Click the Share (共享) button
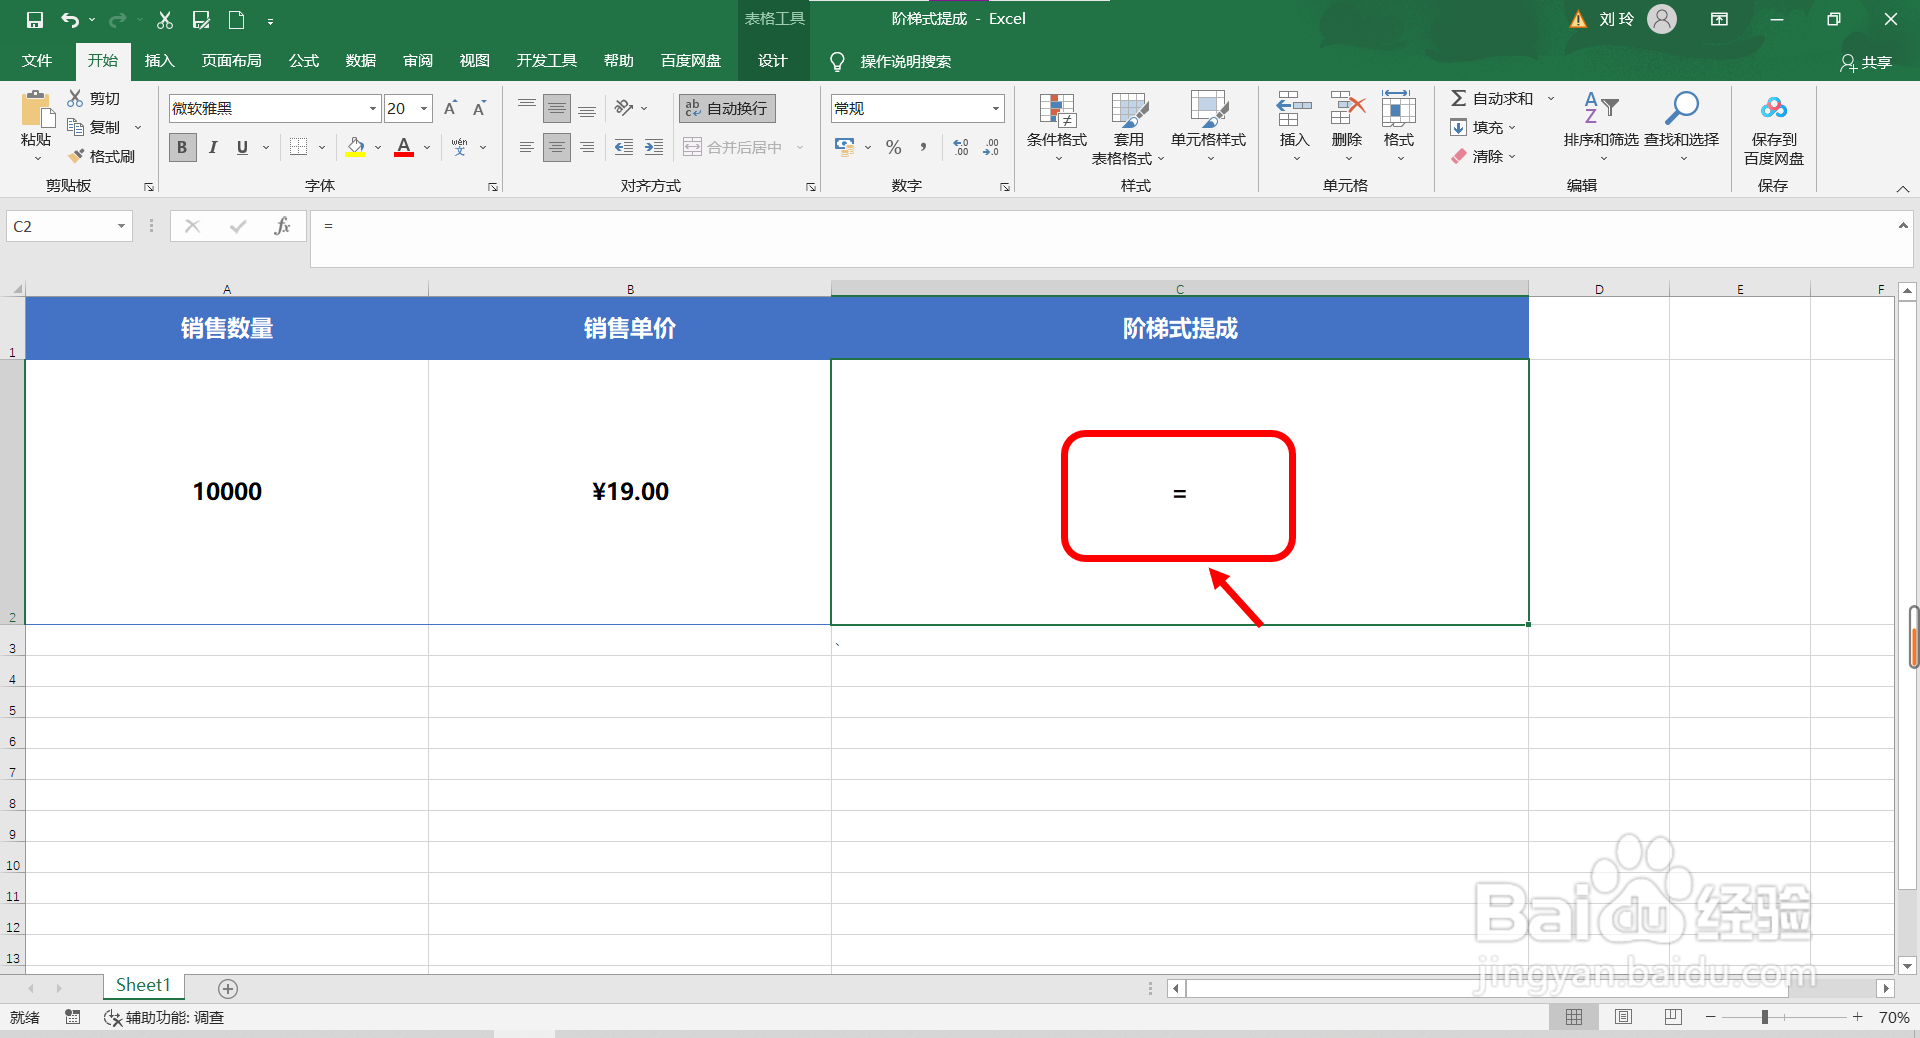1920x1038 pixels. pos(1866,62)
